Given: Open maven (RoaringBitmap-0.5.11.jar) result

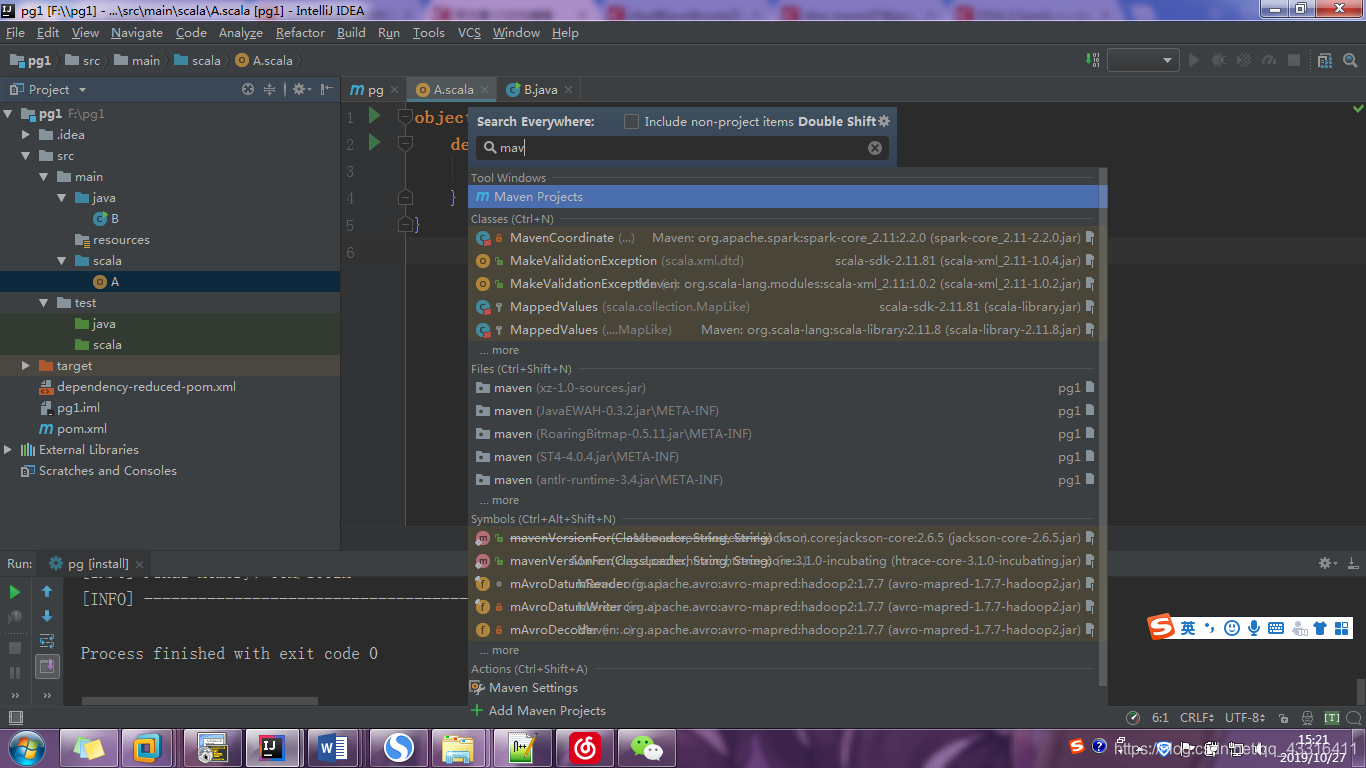Looking at the screenshot, I should click(784, 434).
